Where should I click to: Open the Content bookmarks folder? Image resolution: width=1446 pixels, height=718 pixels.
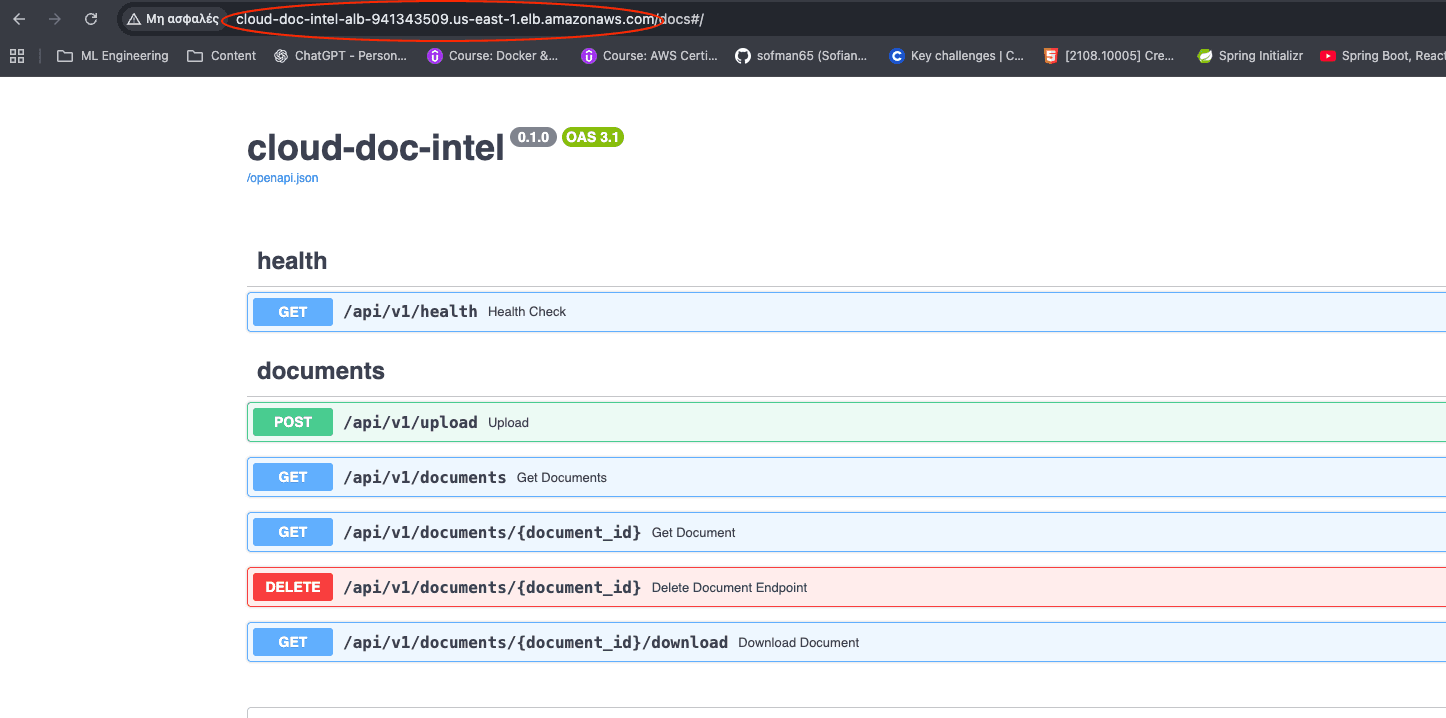tap(222, 56)
